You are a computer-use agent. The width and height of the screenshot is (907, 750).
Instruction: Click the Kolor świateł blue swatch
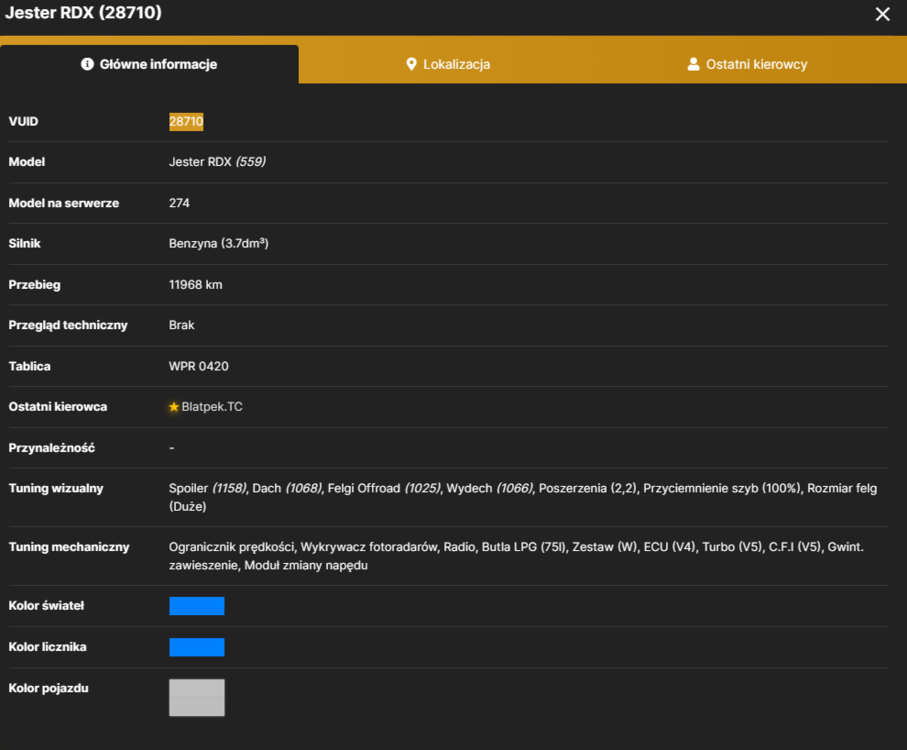click(x=197, y=606)
